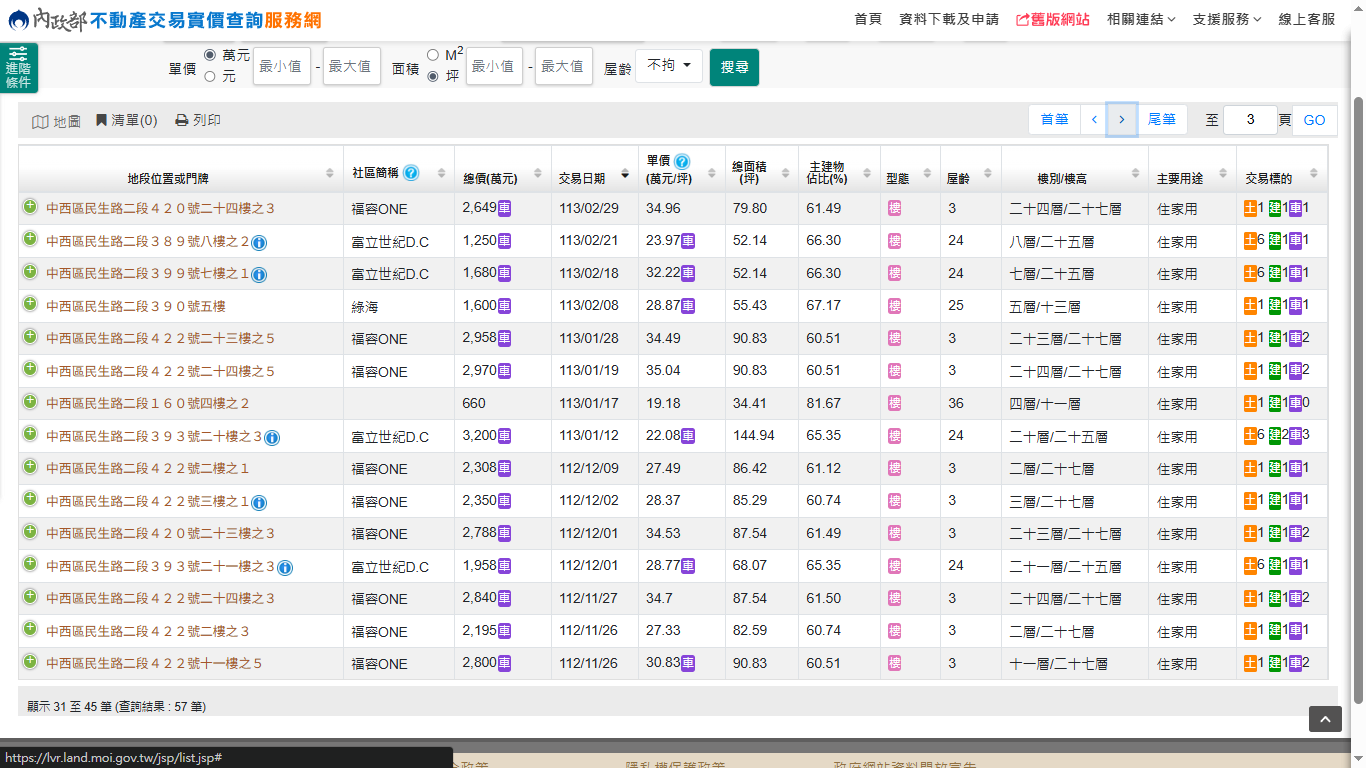Screen dimensions: 1366x768
Task: Select 坪 area unit radio
Action: tap(433, 76)
